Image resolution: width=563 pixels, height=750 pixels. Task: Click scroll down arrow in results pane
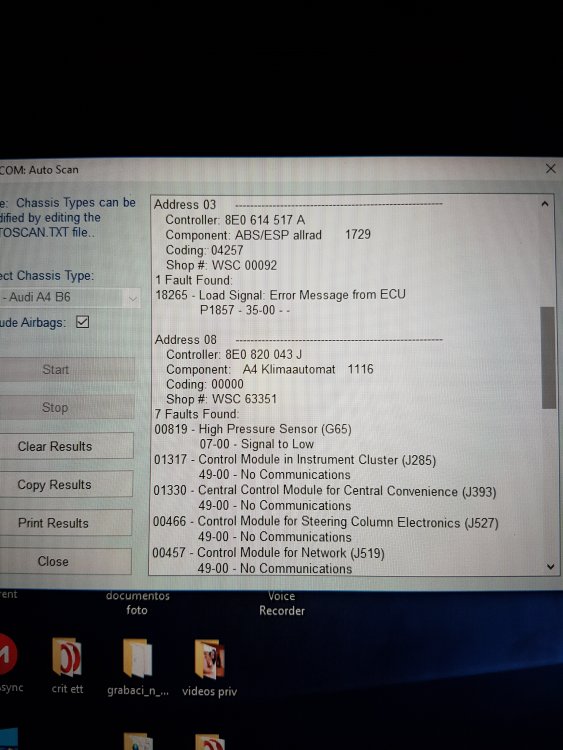point(551,566)
